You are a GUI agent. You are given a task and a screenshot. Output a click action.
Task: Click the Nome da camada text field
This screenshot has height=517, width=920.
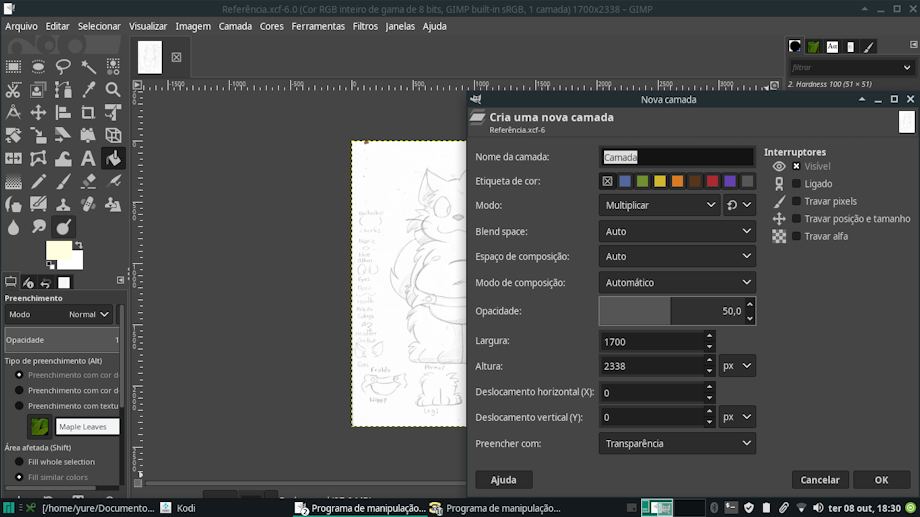click(677, 157)
